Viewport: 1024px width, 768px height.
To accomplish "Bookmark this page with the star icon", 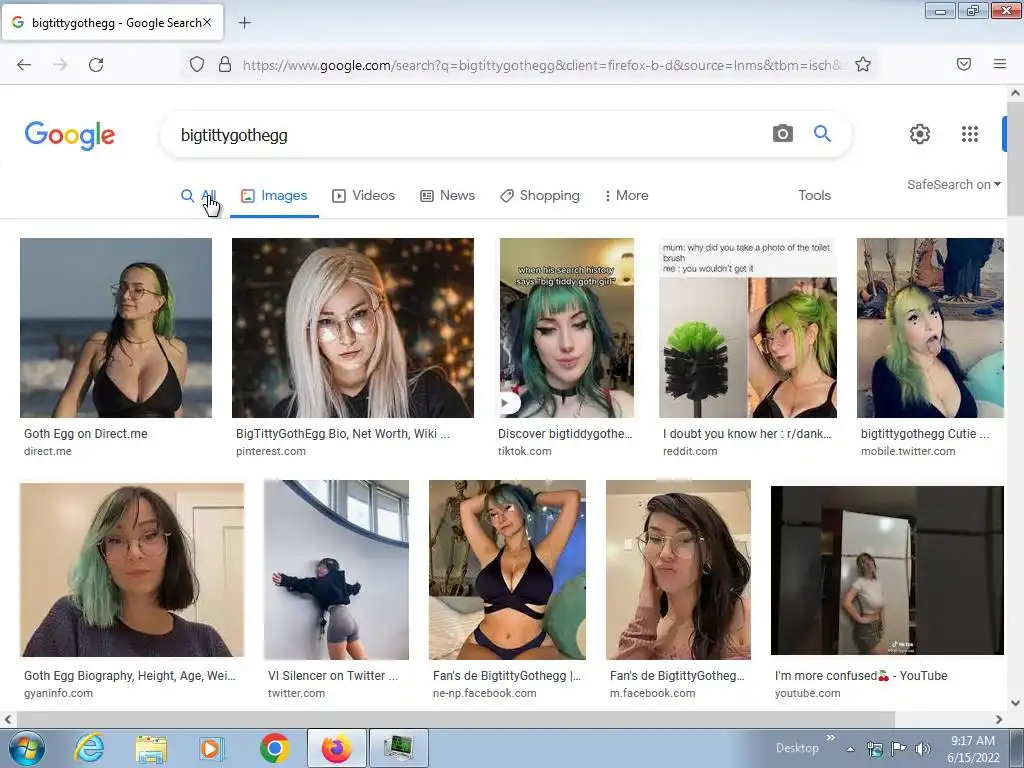I will pos(863,65).
